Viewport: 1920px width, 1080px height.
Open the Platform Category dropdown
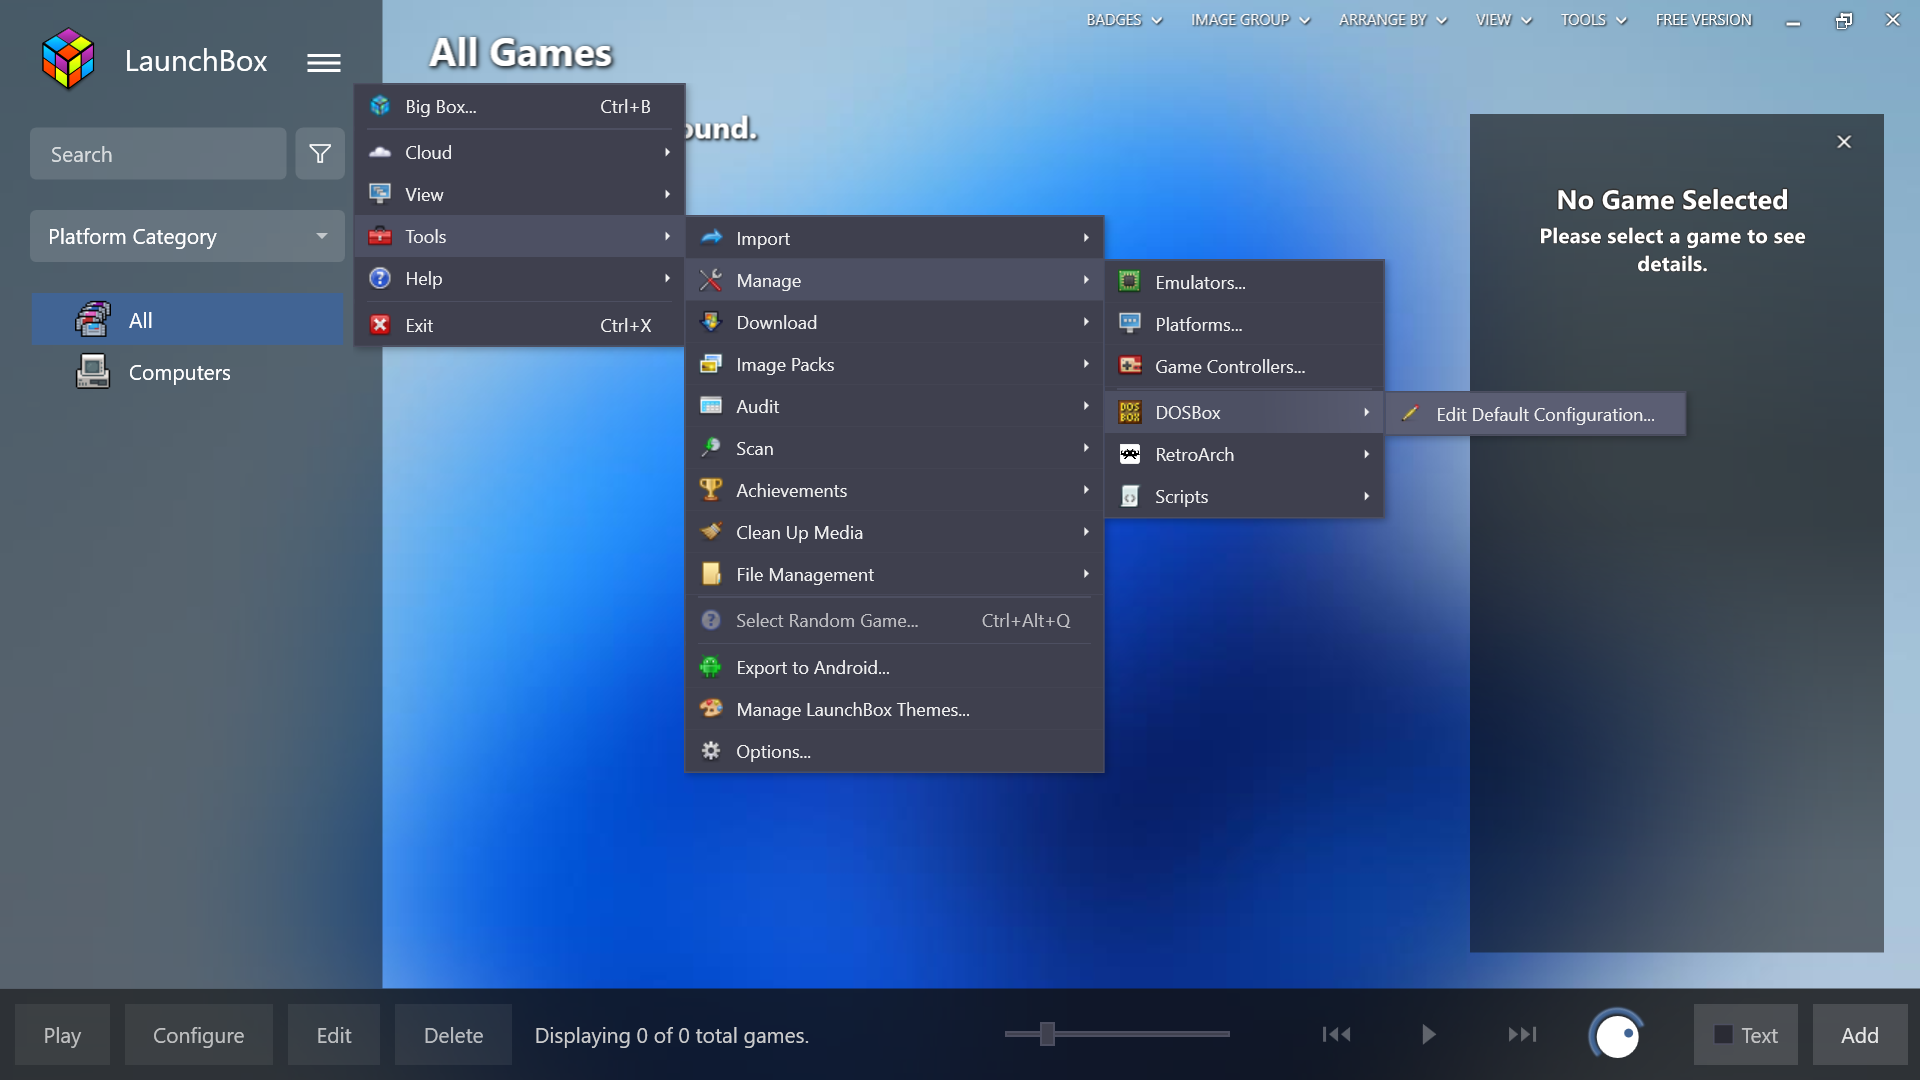point(187,236)
